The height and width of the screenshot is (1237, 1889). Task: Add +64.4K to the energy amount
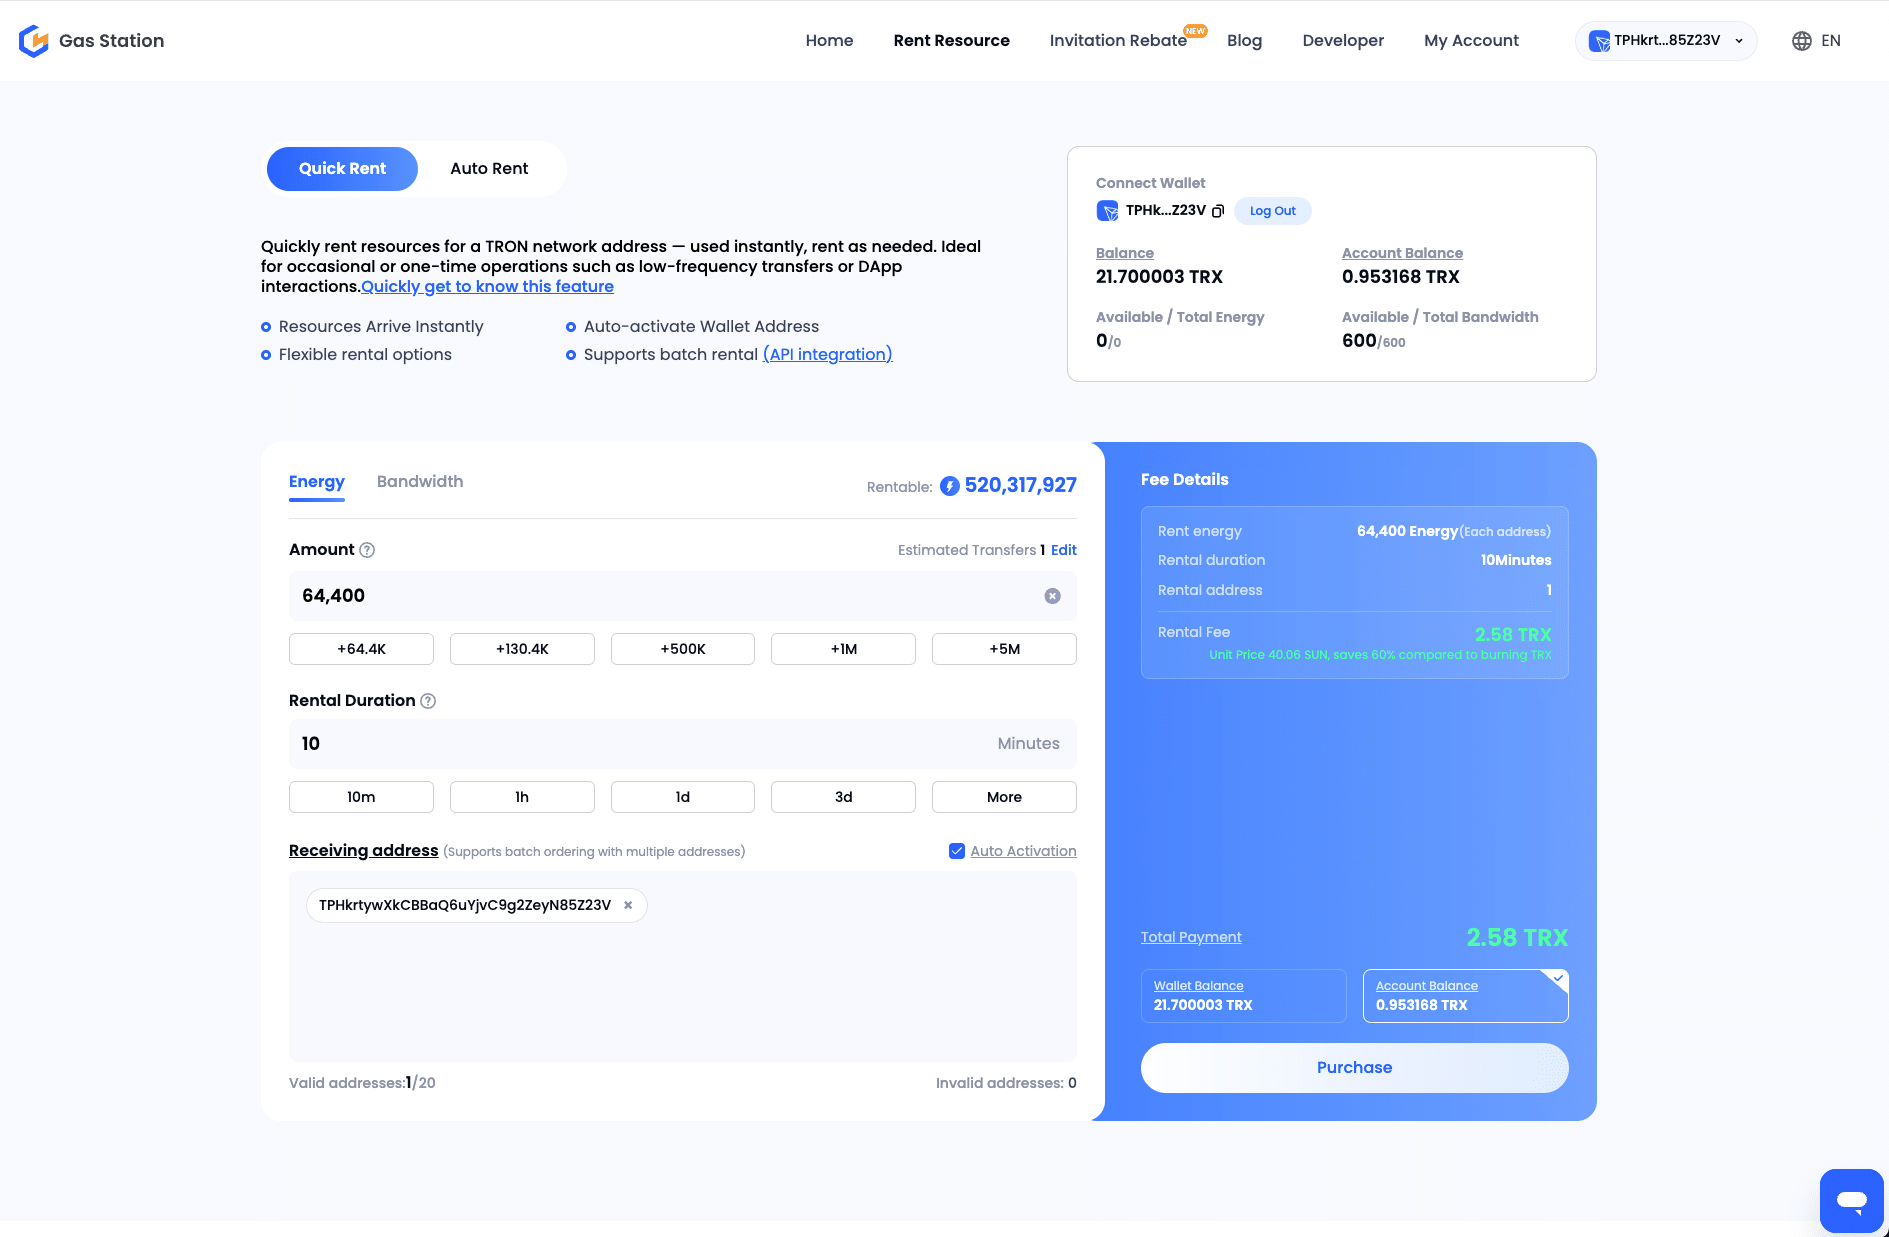[361, 649]
